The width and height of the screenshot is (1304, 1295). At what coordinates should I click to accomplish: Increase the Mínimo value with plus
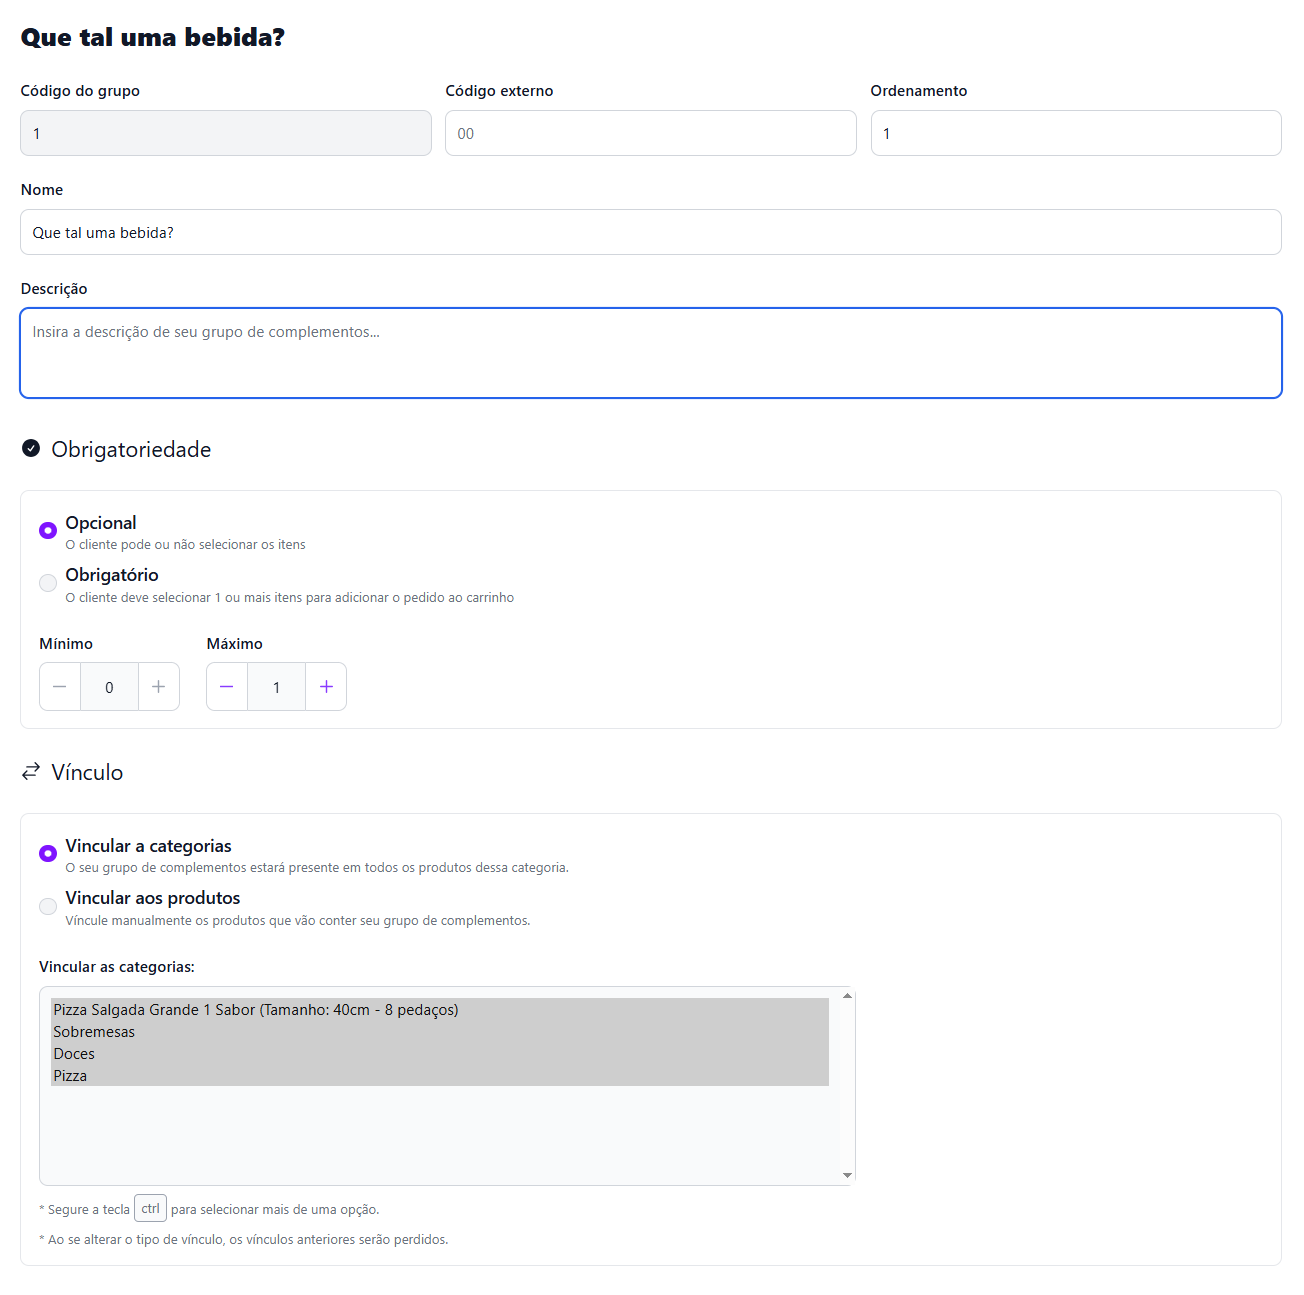tap(158, 687)
